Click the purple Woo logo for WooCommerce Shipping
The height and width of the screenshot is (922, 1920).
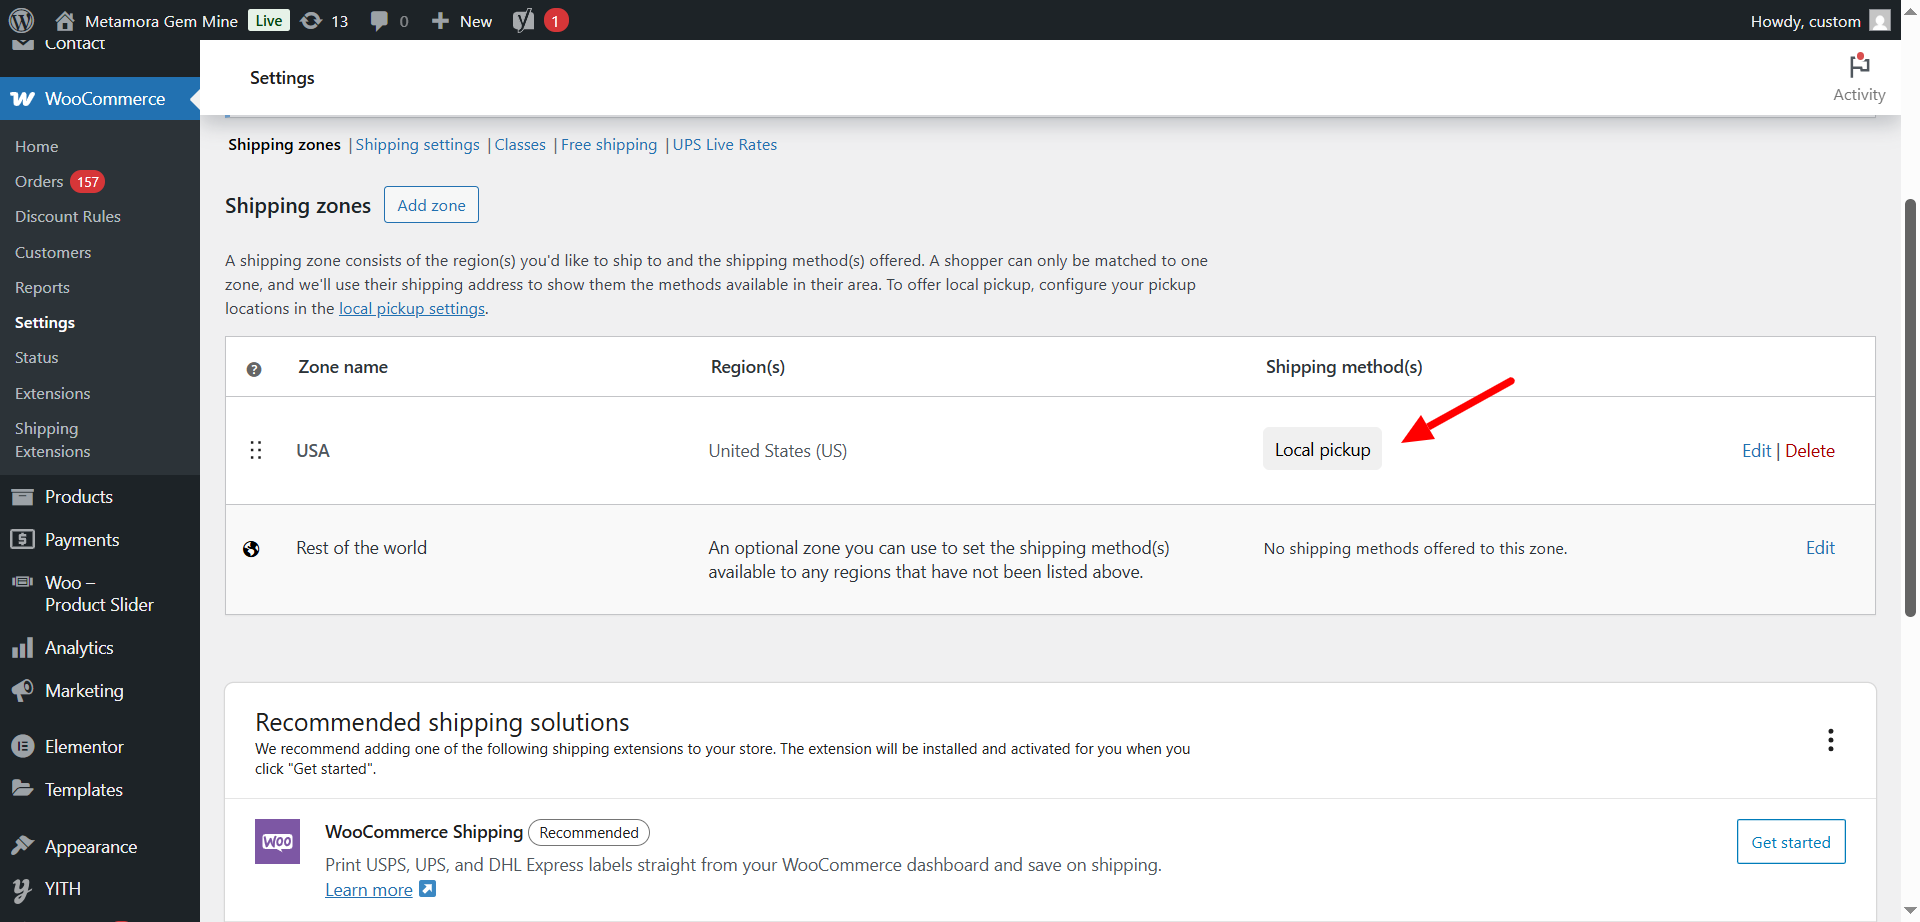tap(277, 842)
